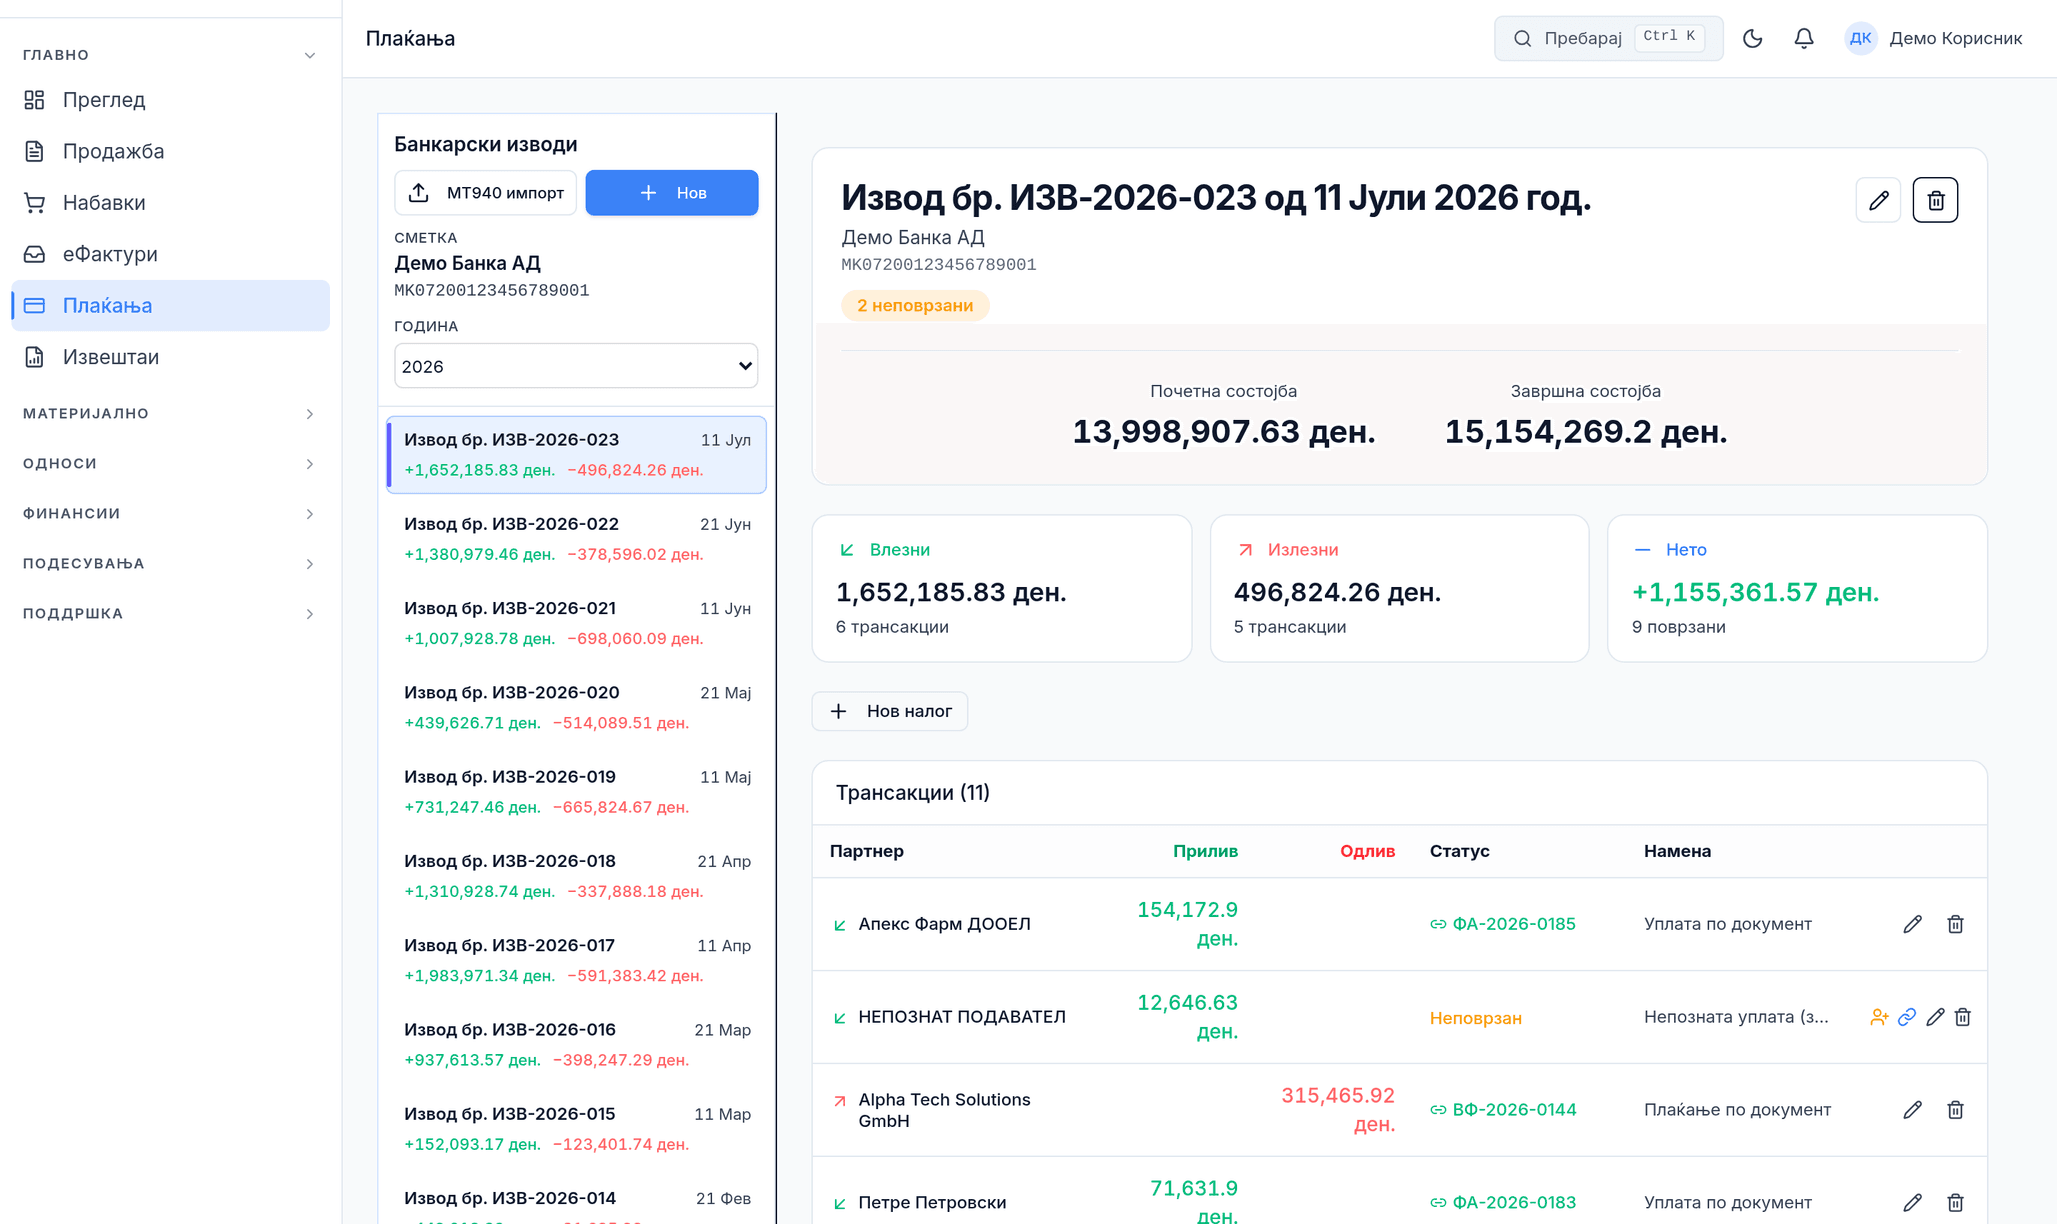This screenshot has width=2057, height=1224.
Task: Click the pencil icon to edit statement ИЗВ-2026-023
Action: click(x=1878, y=200)
